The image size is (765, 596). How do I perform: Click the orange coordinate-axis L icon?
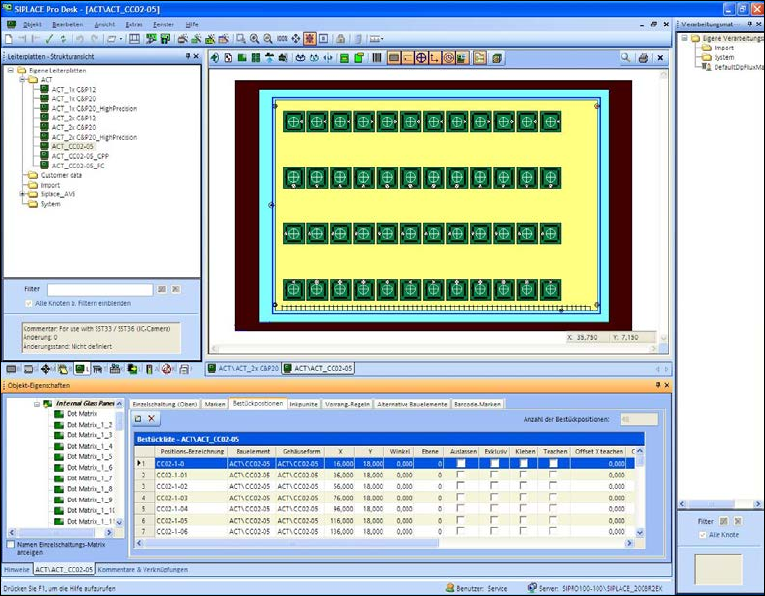[x=434, y=58]
